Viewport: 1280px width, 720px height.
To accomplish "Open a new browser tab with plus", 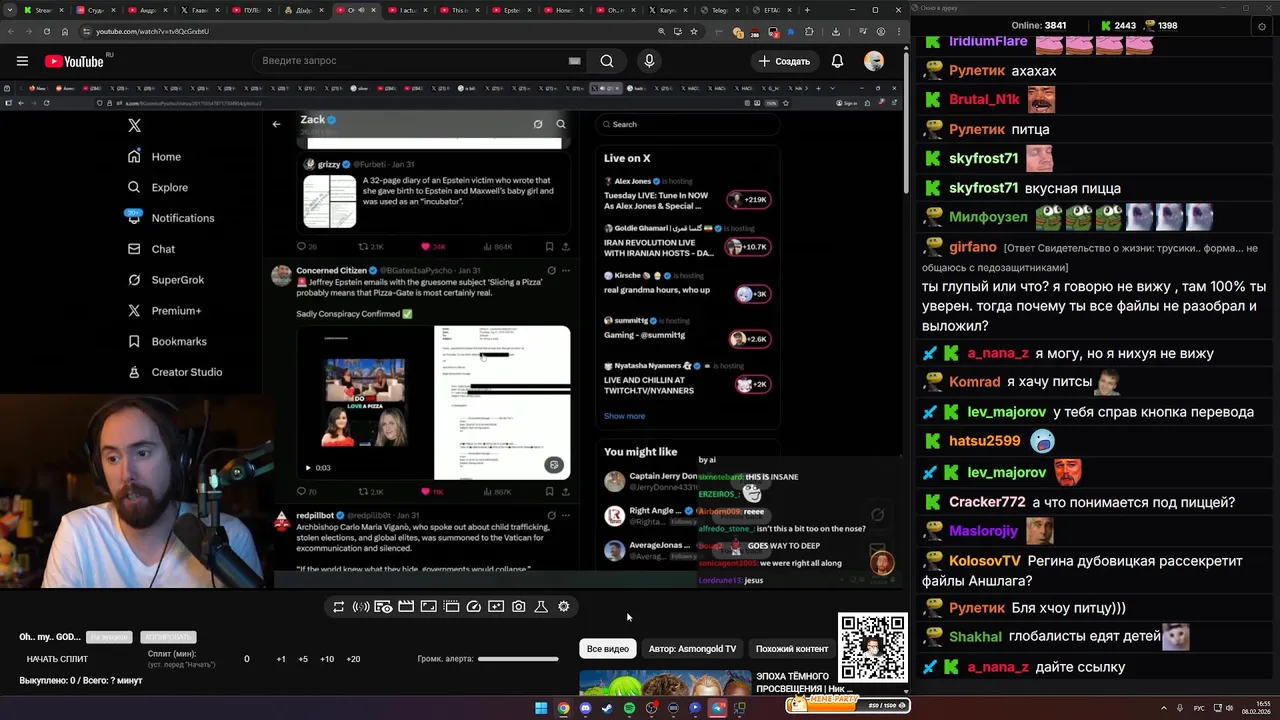I will coord(809,10).
